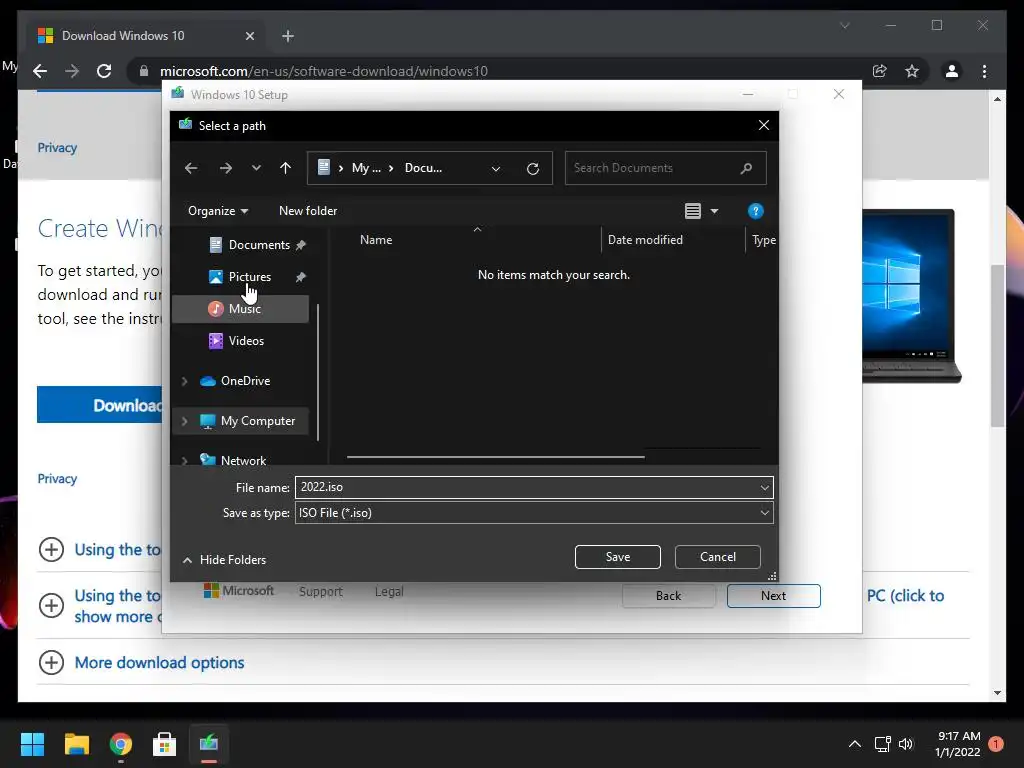Click Windows Setup taskbar icon
1024x768 pixels.
(209, 744)
